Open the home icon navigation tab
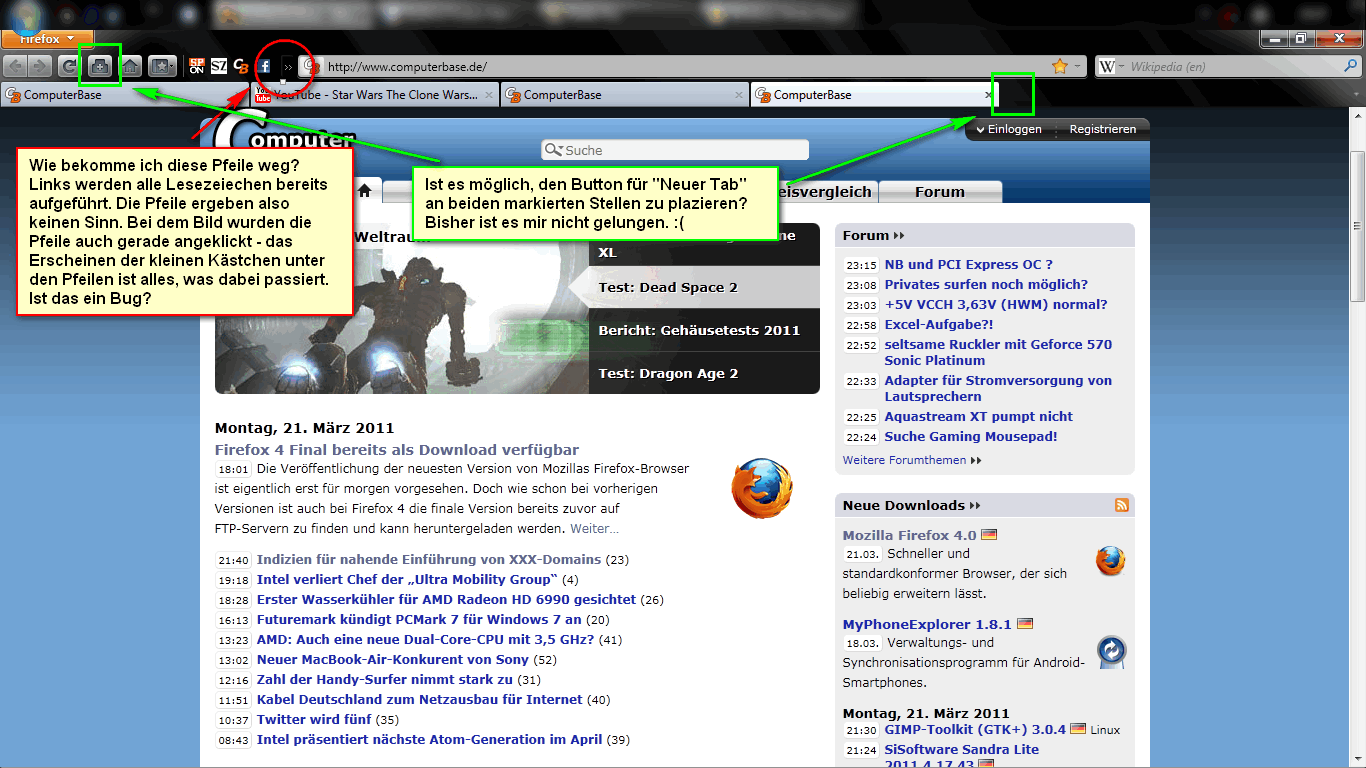The image size is (1366, 768). pyautogui.click(x=365, y=191)
